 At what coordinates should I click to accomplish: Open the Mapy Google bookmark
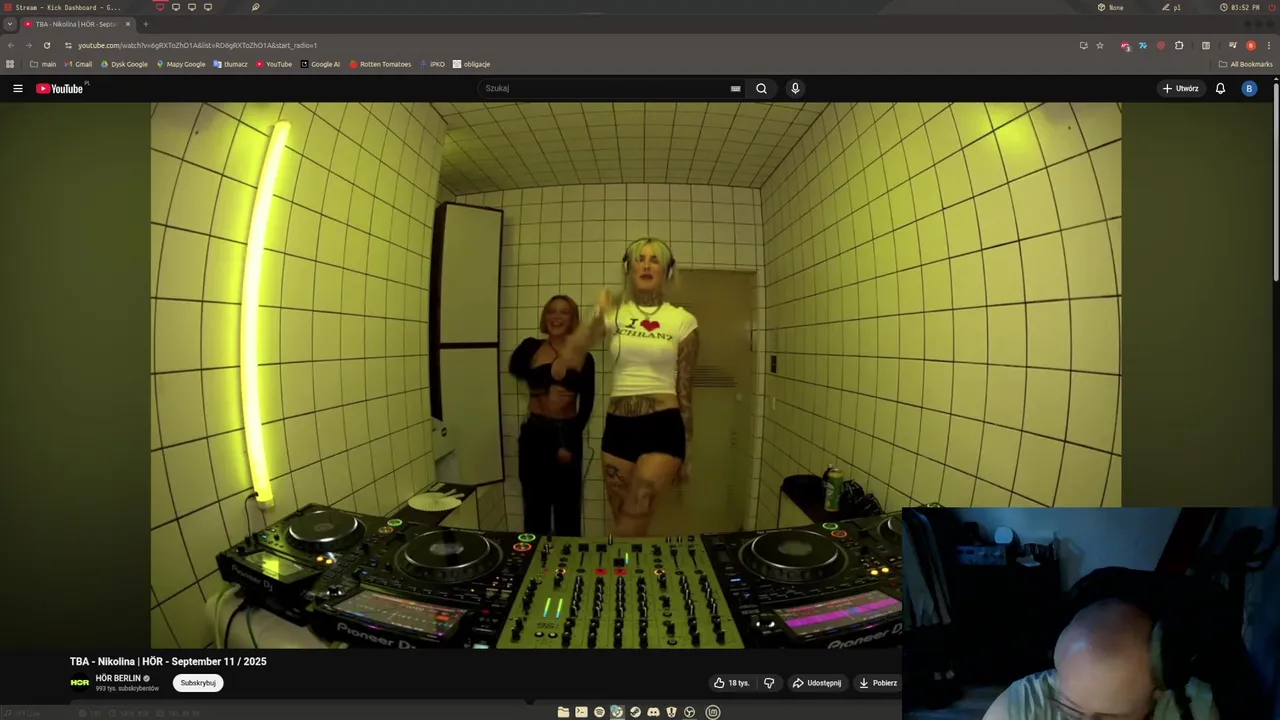pos(181,64)
